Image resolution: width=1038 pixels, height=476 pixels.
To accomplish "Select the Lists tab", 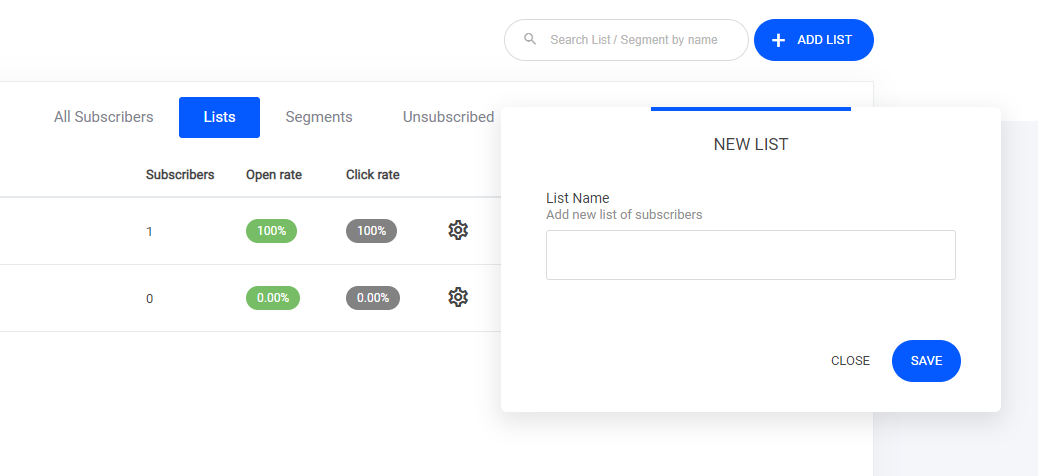I will point(219,117).
